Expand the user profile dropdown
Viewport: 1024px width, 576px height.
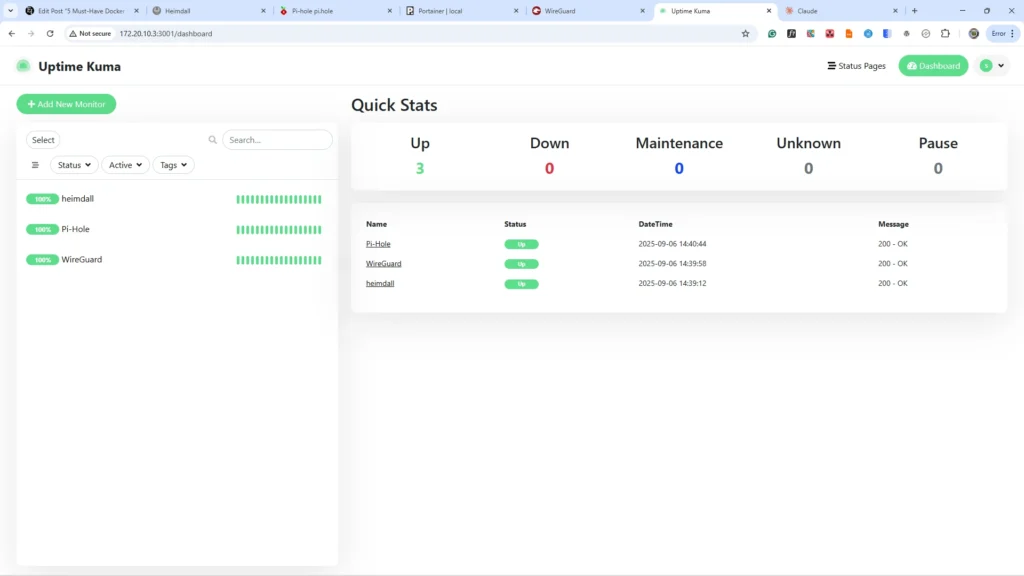click(992, 65)
